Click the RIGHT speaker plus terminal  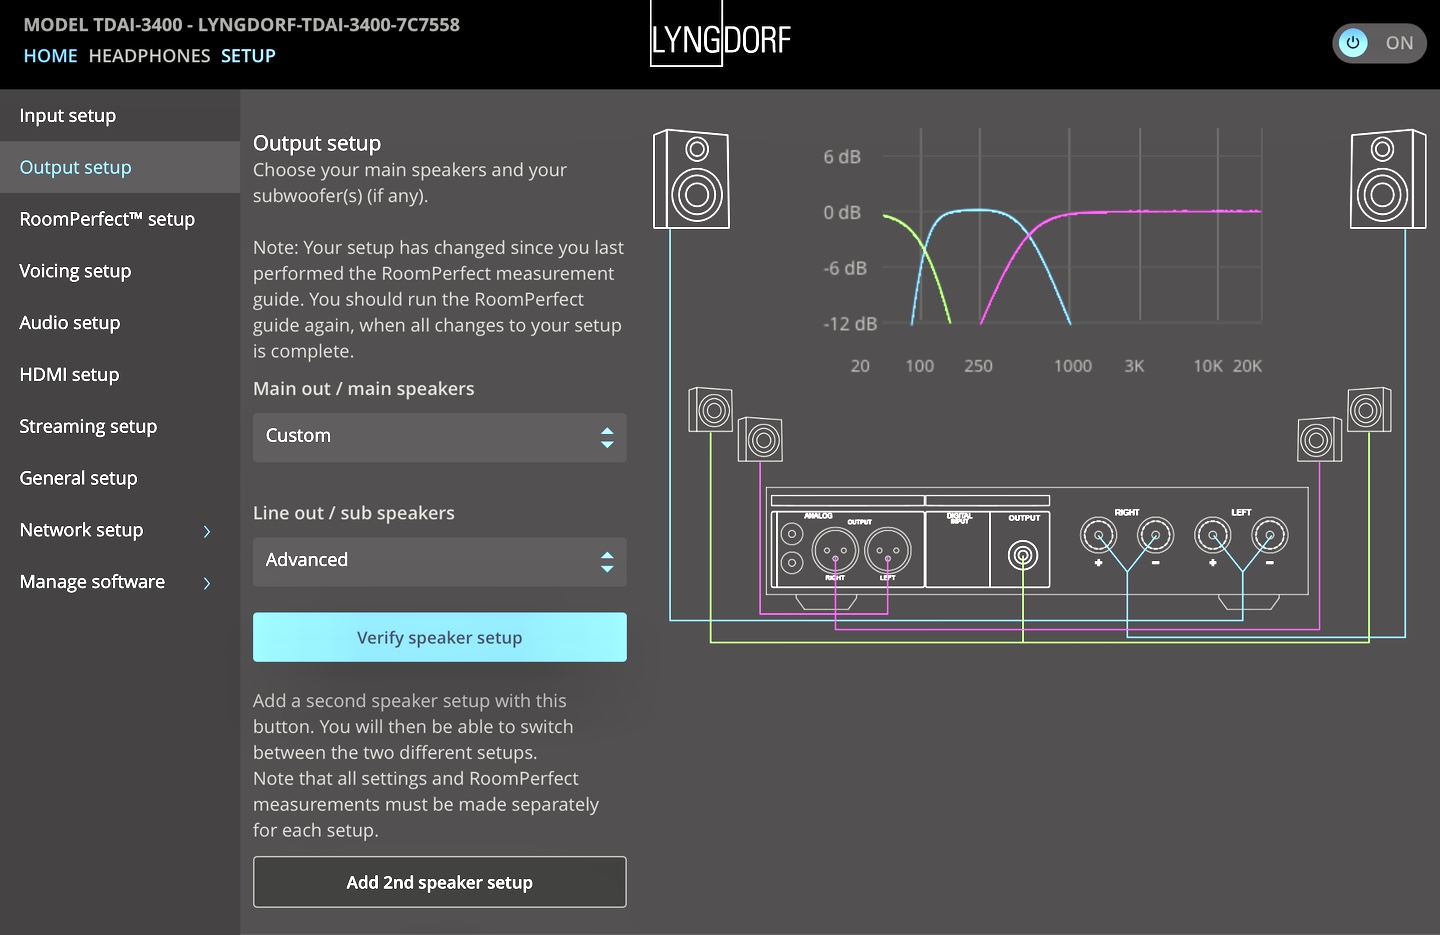pos(1098,536)
